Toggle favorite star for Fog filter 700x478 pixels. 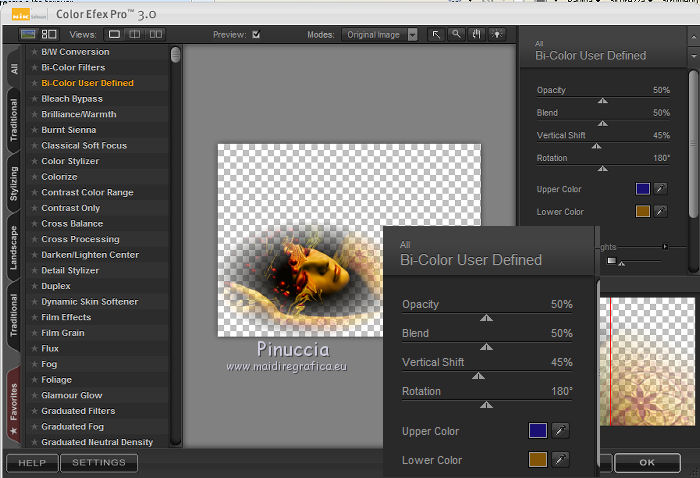click(x=34, y=364)
